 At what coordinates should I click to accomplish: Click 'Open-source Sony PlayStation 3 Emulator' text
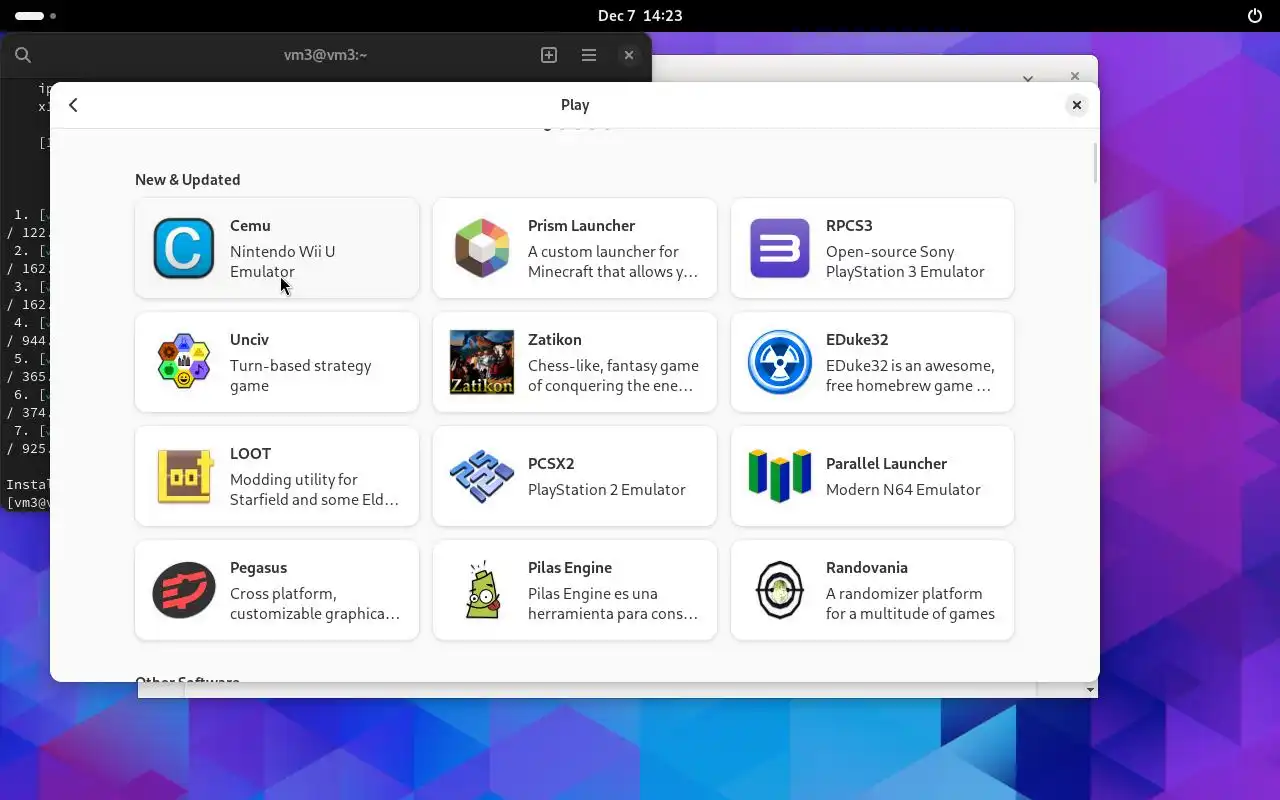click(905, 262)
